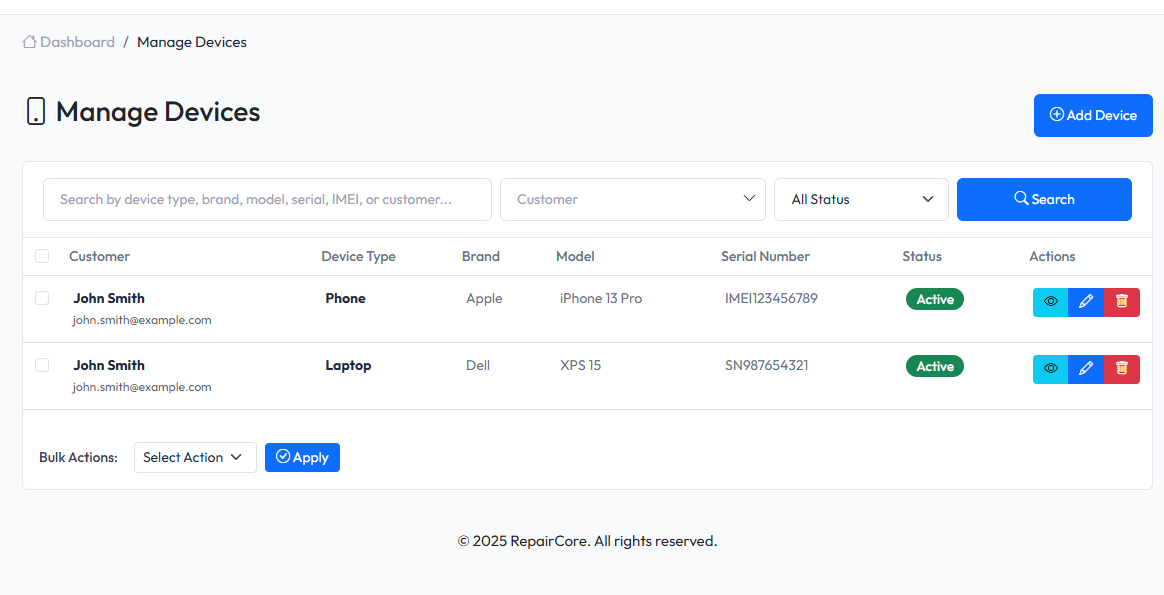Toggle the select-all checkbox in table header
The height and width of the screenshot is (595, 1164).
pos(42,256)
